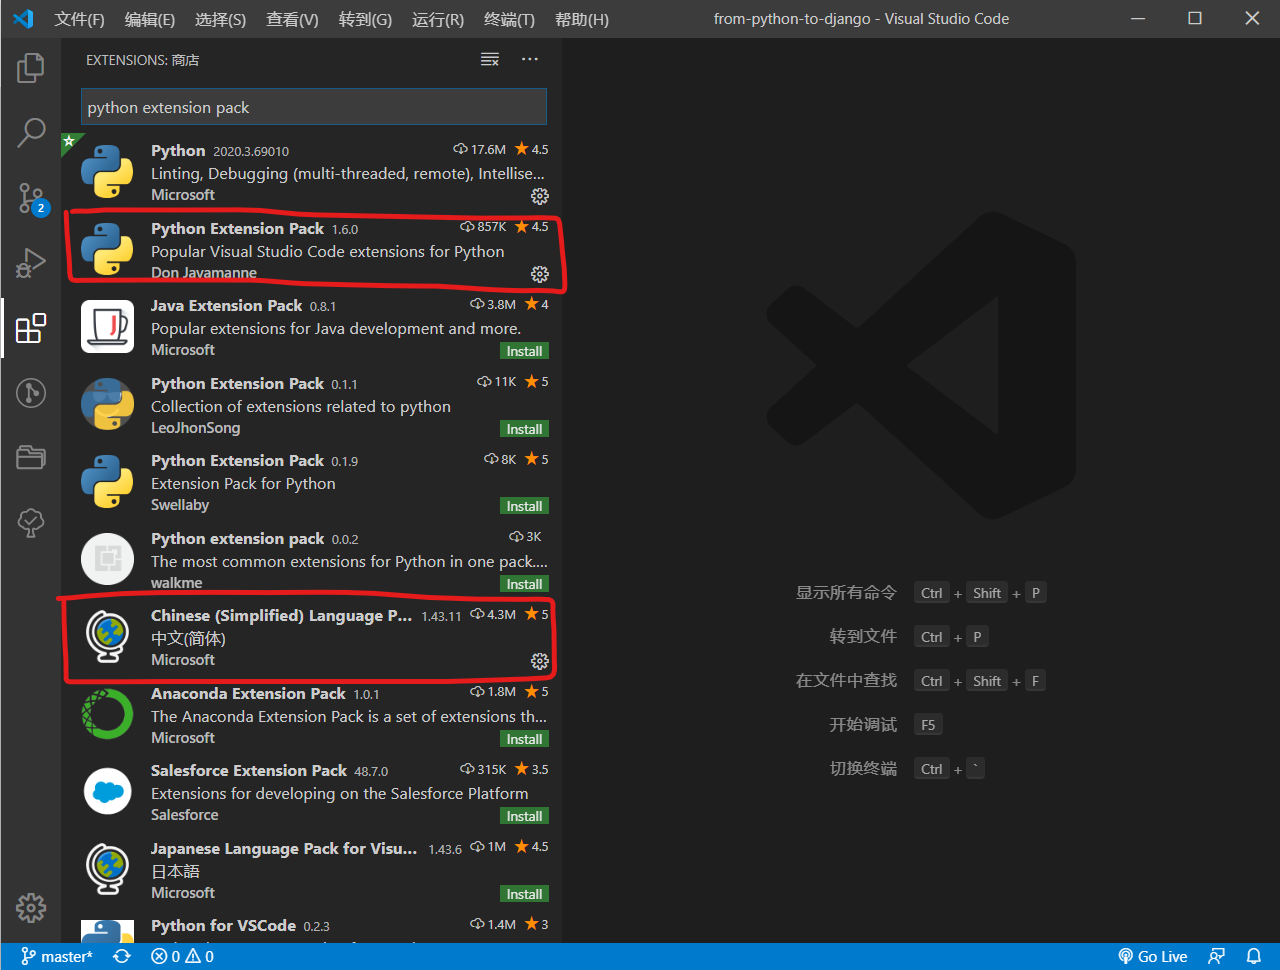This screenshot has width=1280, height=970.
Task: Open the 编辑(E) menu
Action: click(x=150, y=19)
